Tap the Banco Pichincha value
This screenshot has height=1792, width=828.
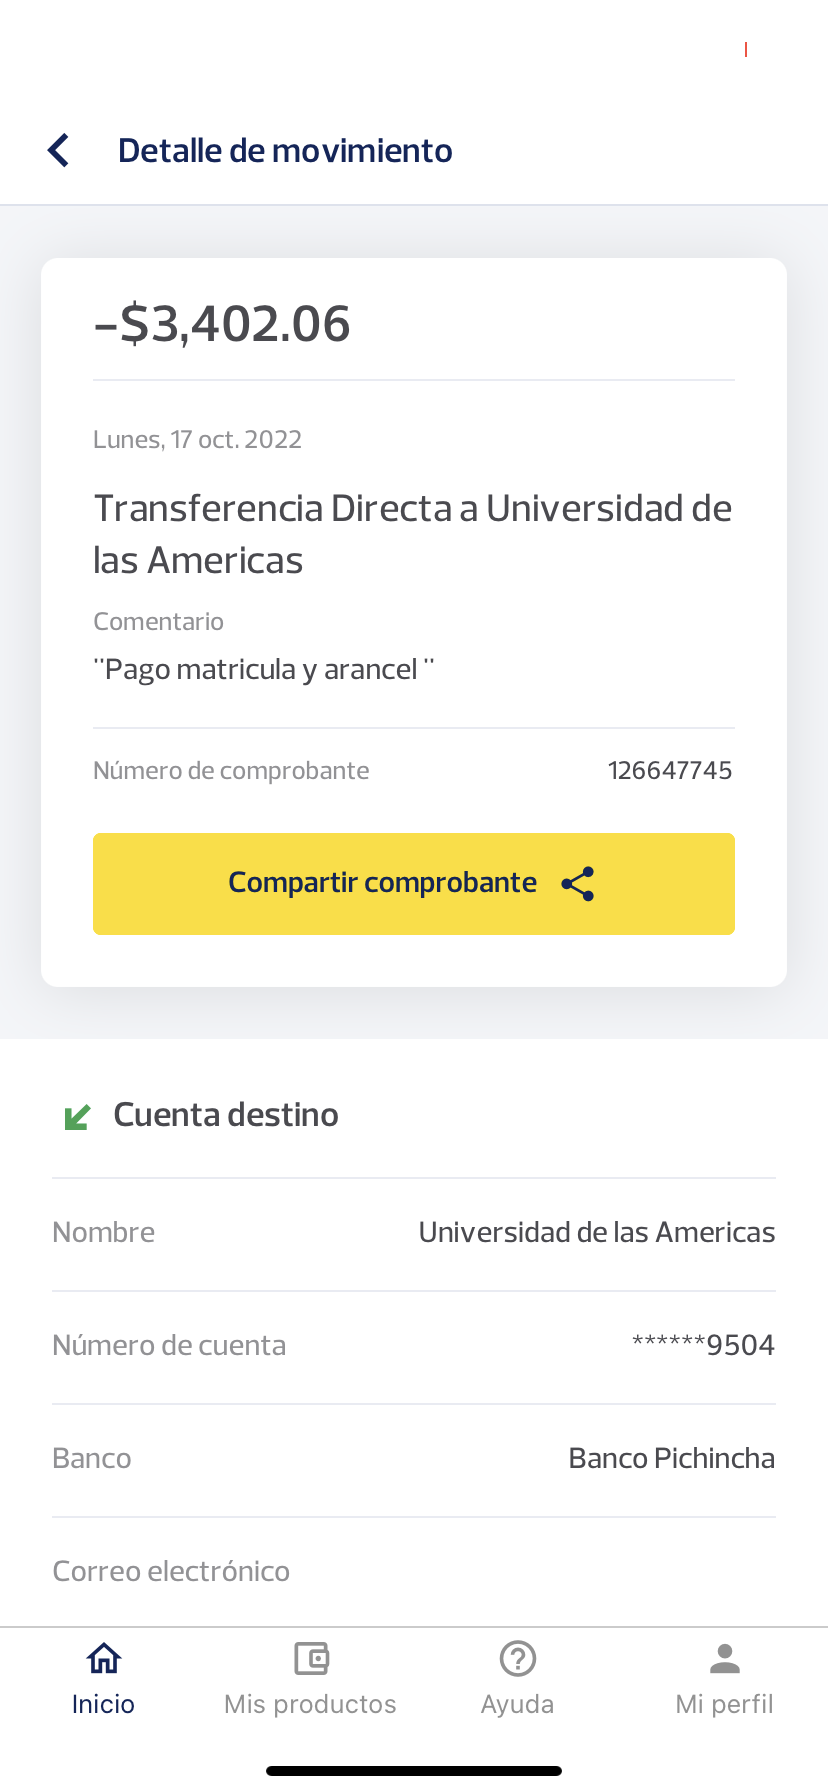pos(671,1458)
